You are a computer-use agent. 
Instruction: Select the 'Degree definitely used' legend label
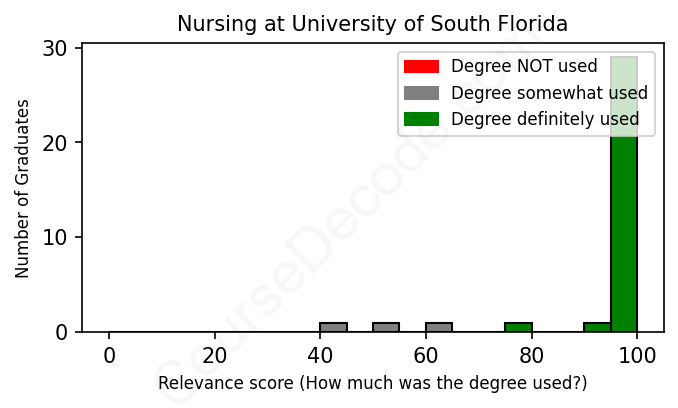[x=545, y=120]
